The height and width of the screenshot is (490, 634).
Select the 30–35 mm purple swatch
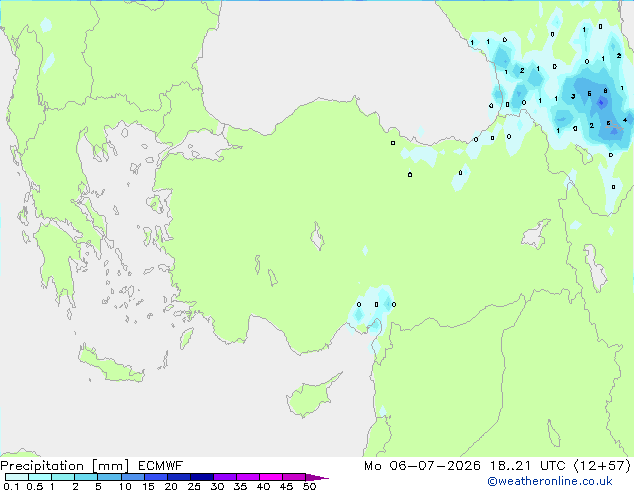coord(224,477)
